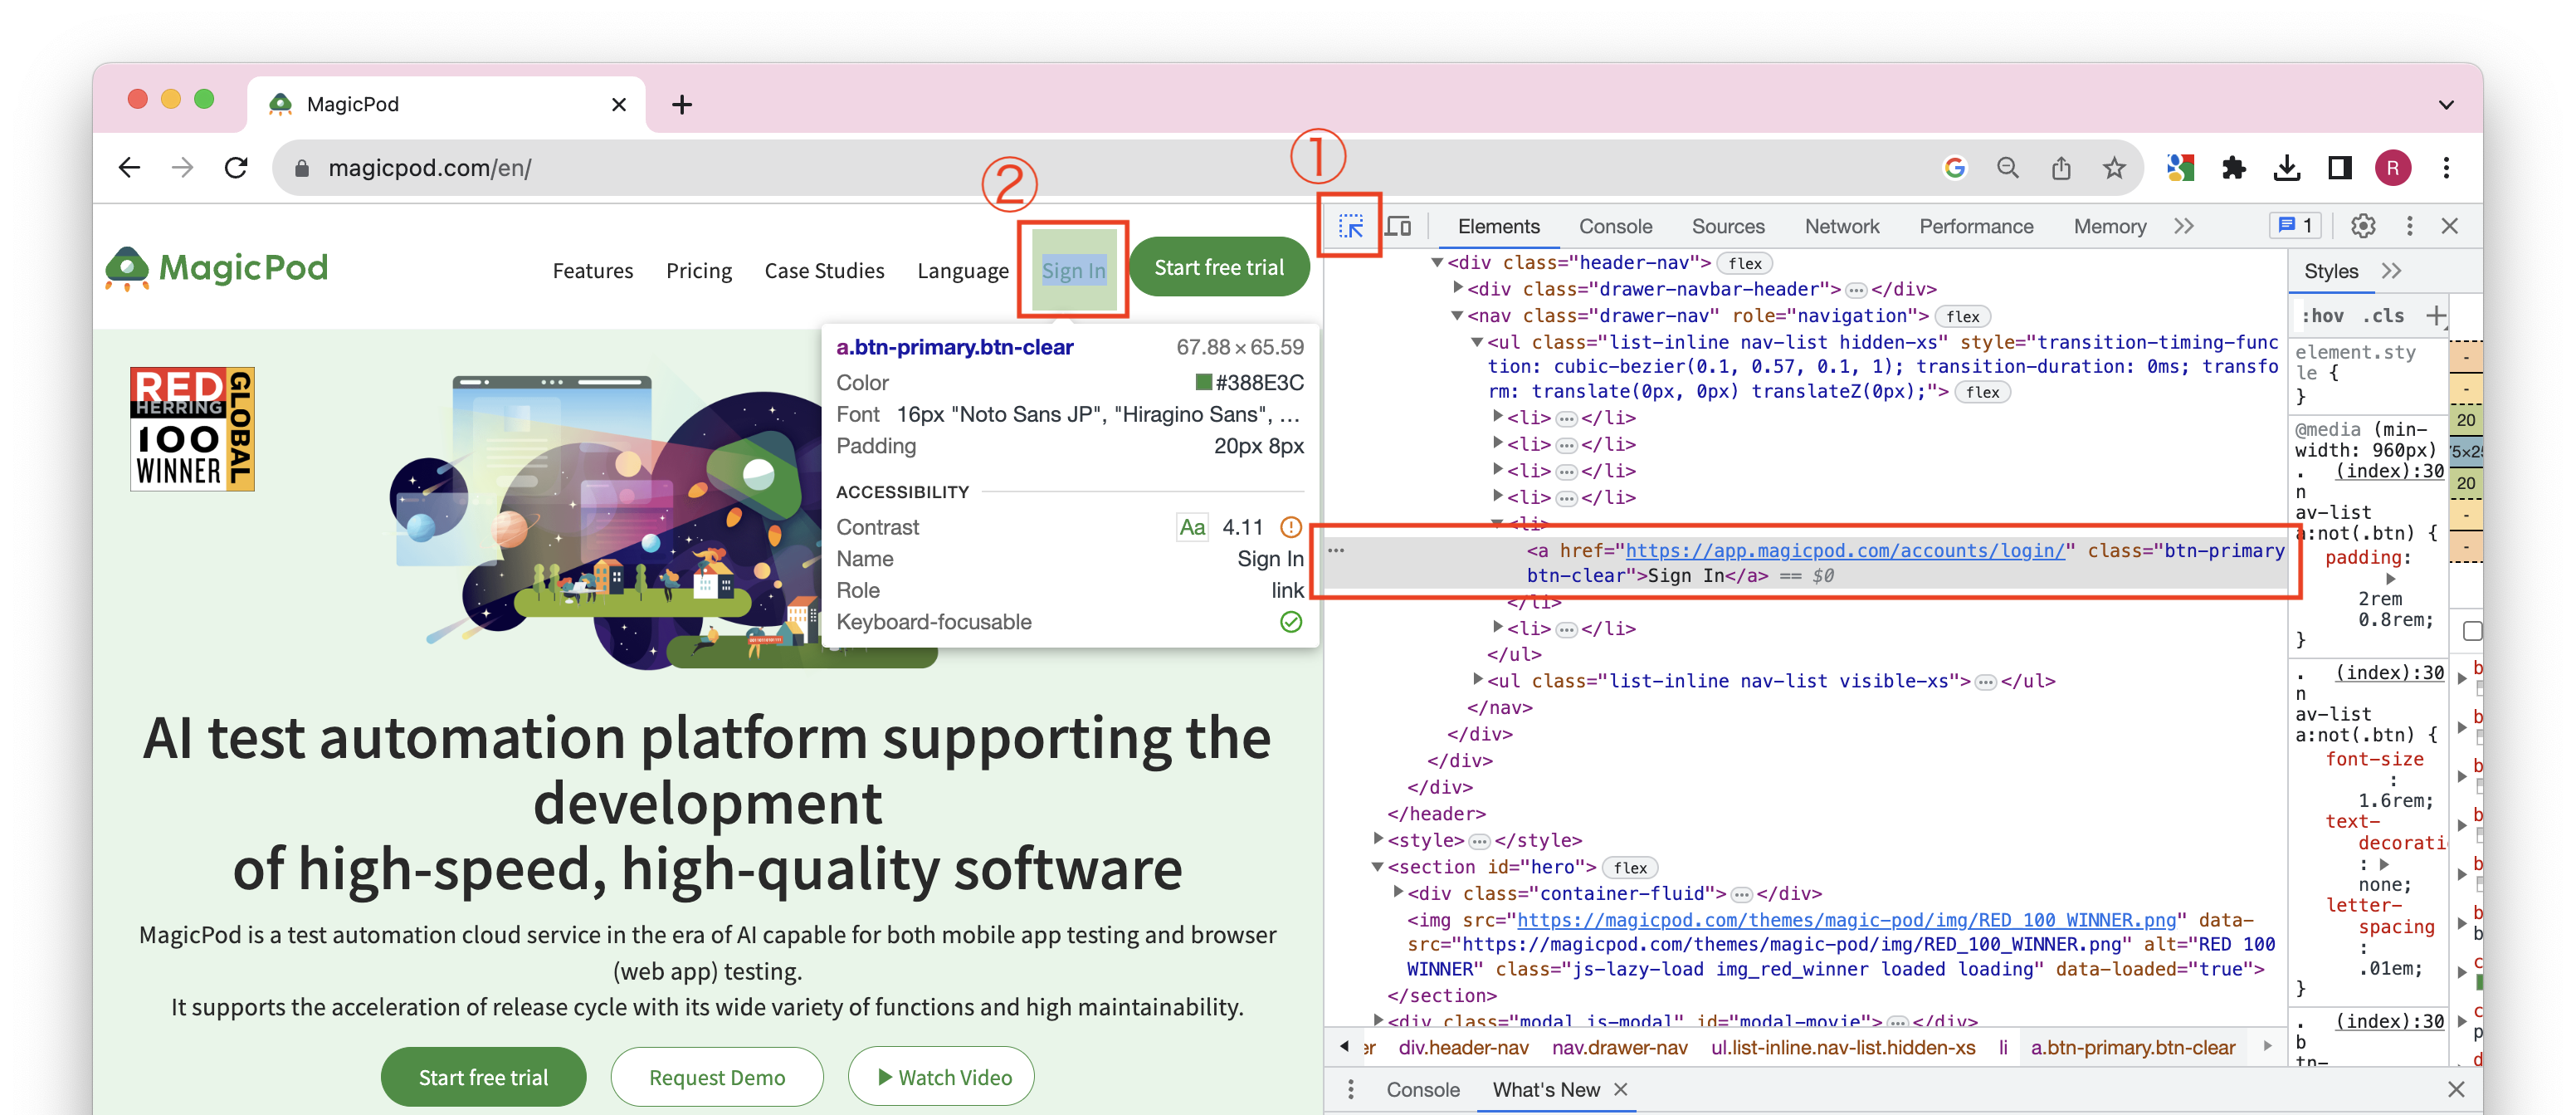This screenshot has height=1115, width=2576.
Task: Open the Features nav link
Action: point(593,271)
